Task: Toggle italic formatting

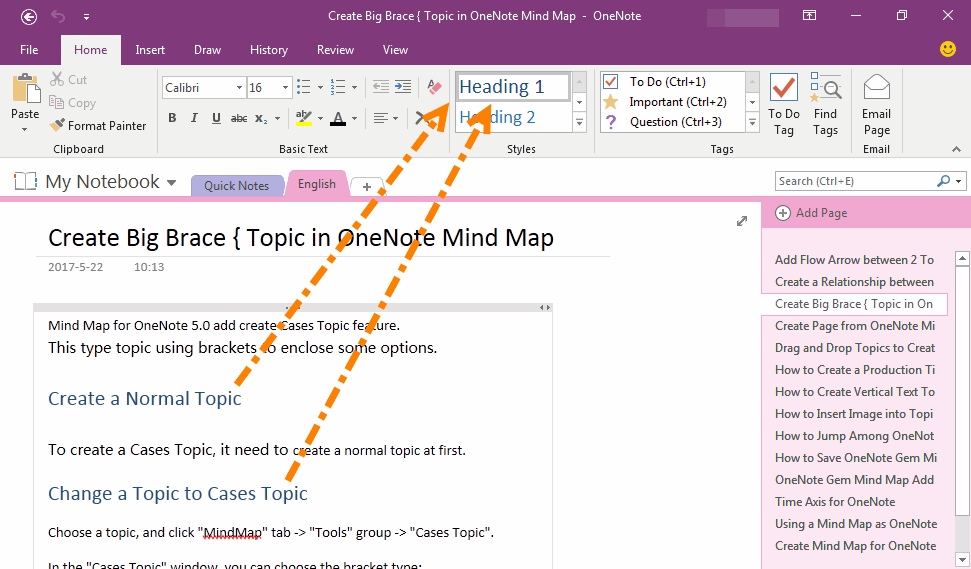Action: (x=194, y=118)
